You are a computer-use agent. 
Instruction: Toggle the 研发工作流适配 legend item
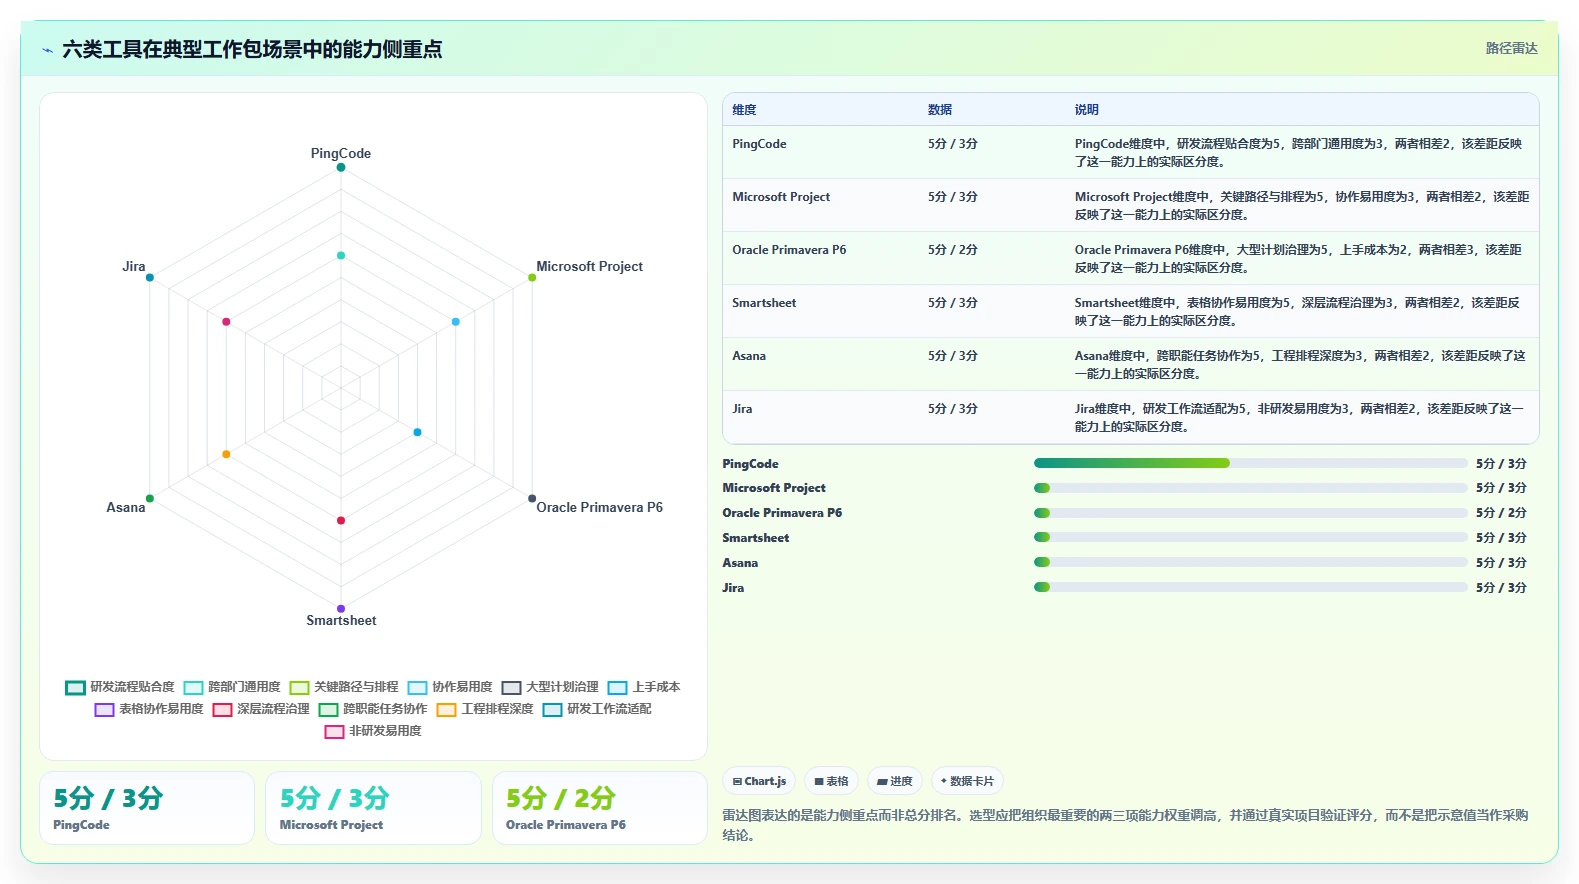(x=597, y=709)
